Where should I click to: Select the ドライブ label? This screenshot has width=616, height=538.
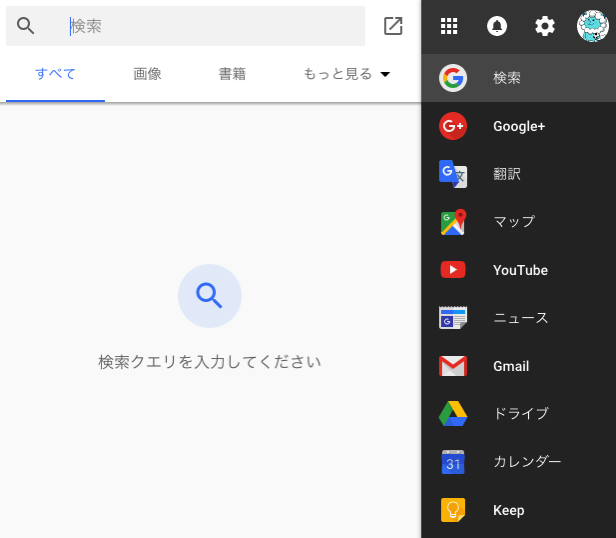pyautogui.click(x=521, y=414)
